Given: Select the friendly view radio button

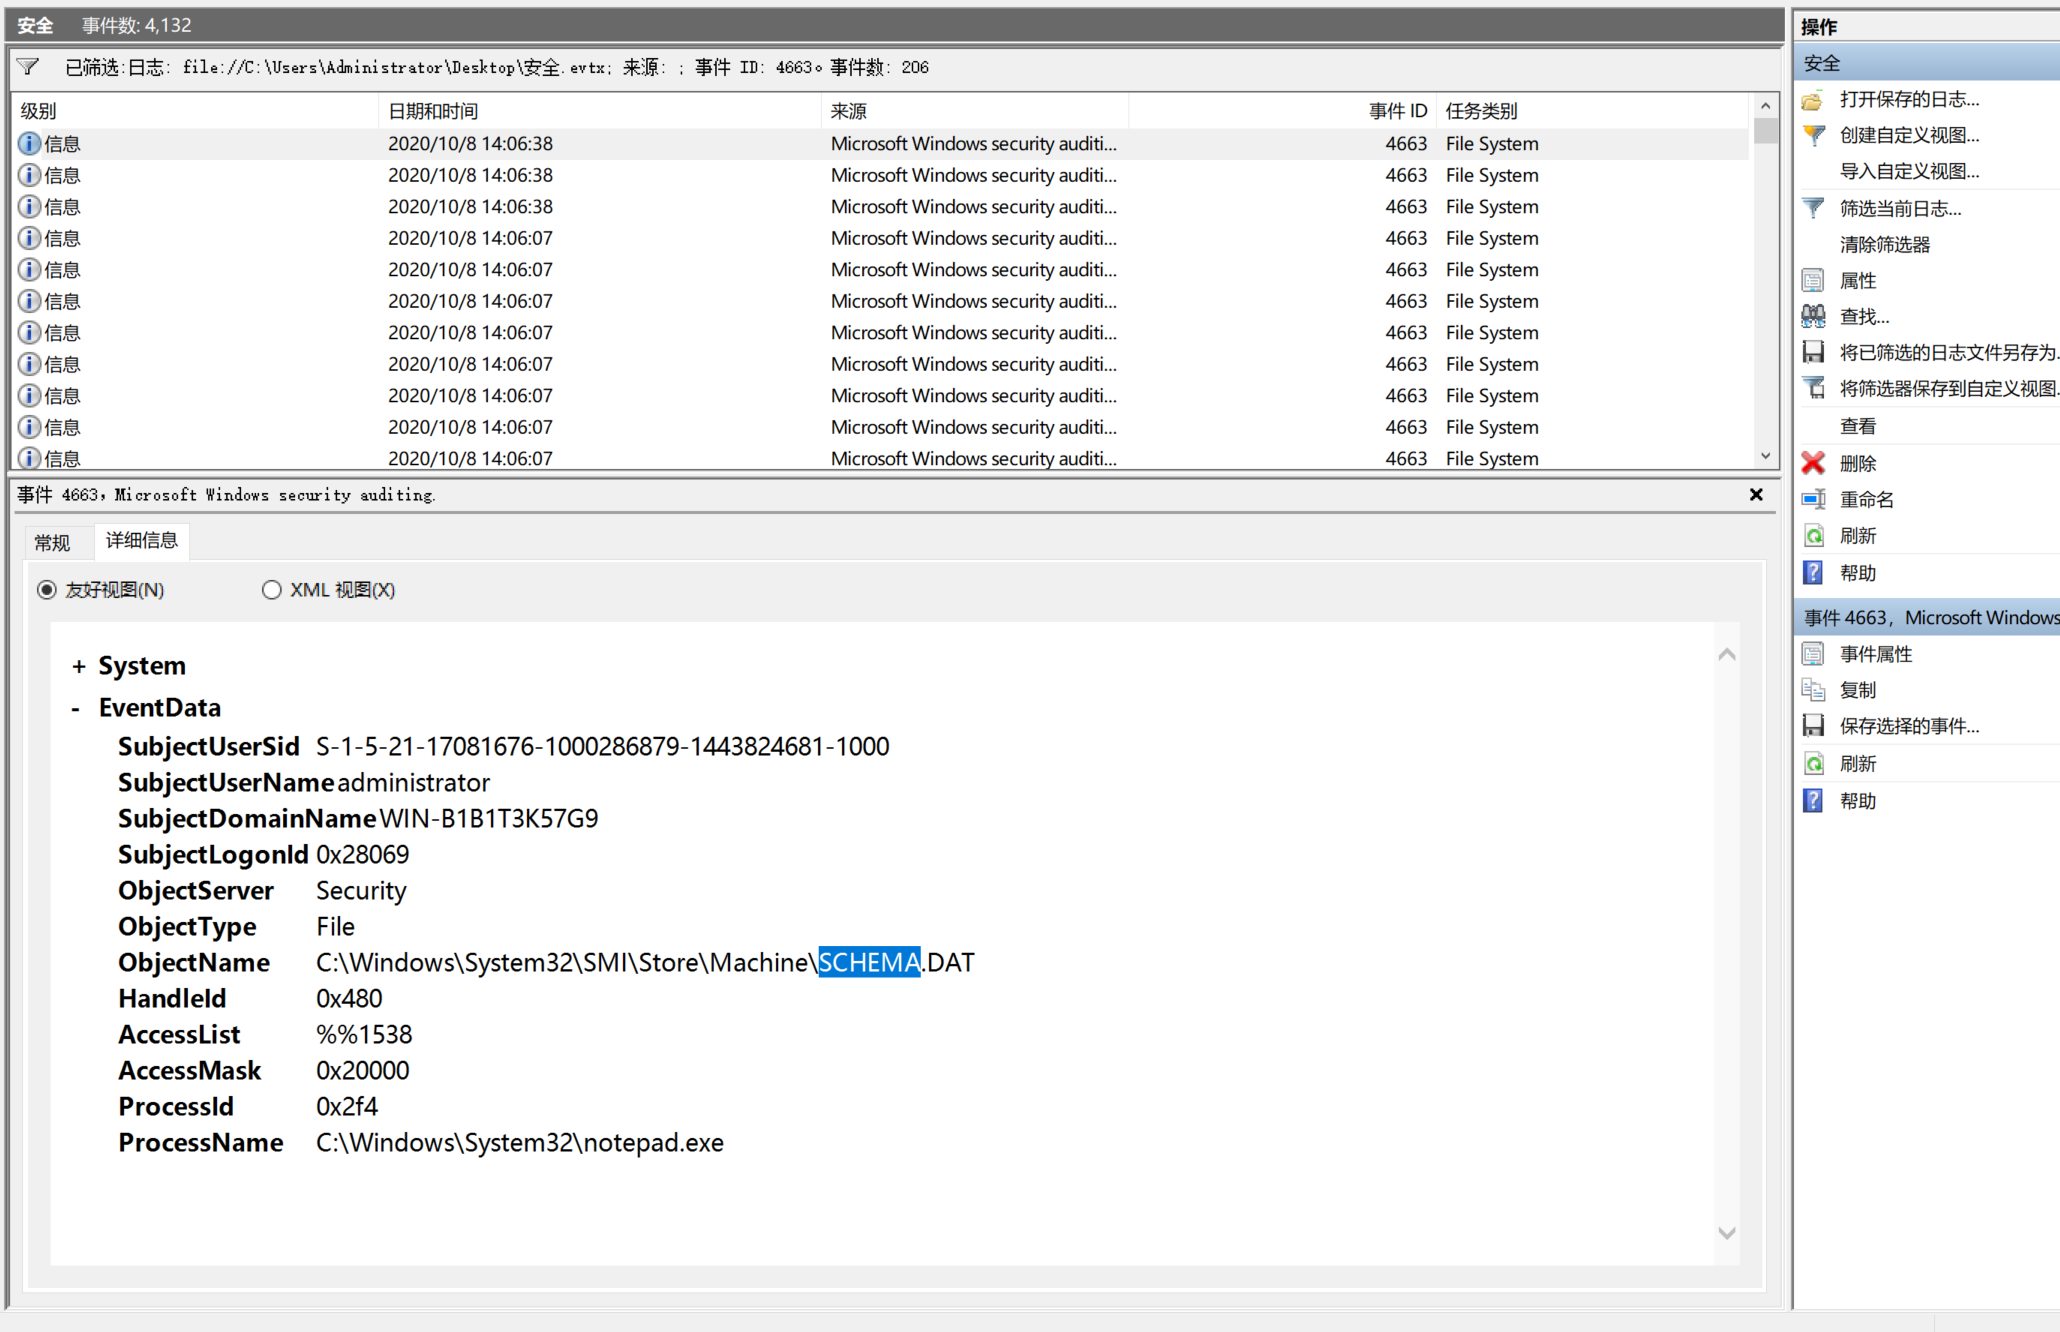Looking at the screenshot, I should (x=47, y=590).
